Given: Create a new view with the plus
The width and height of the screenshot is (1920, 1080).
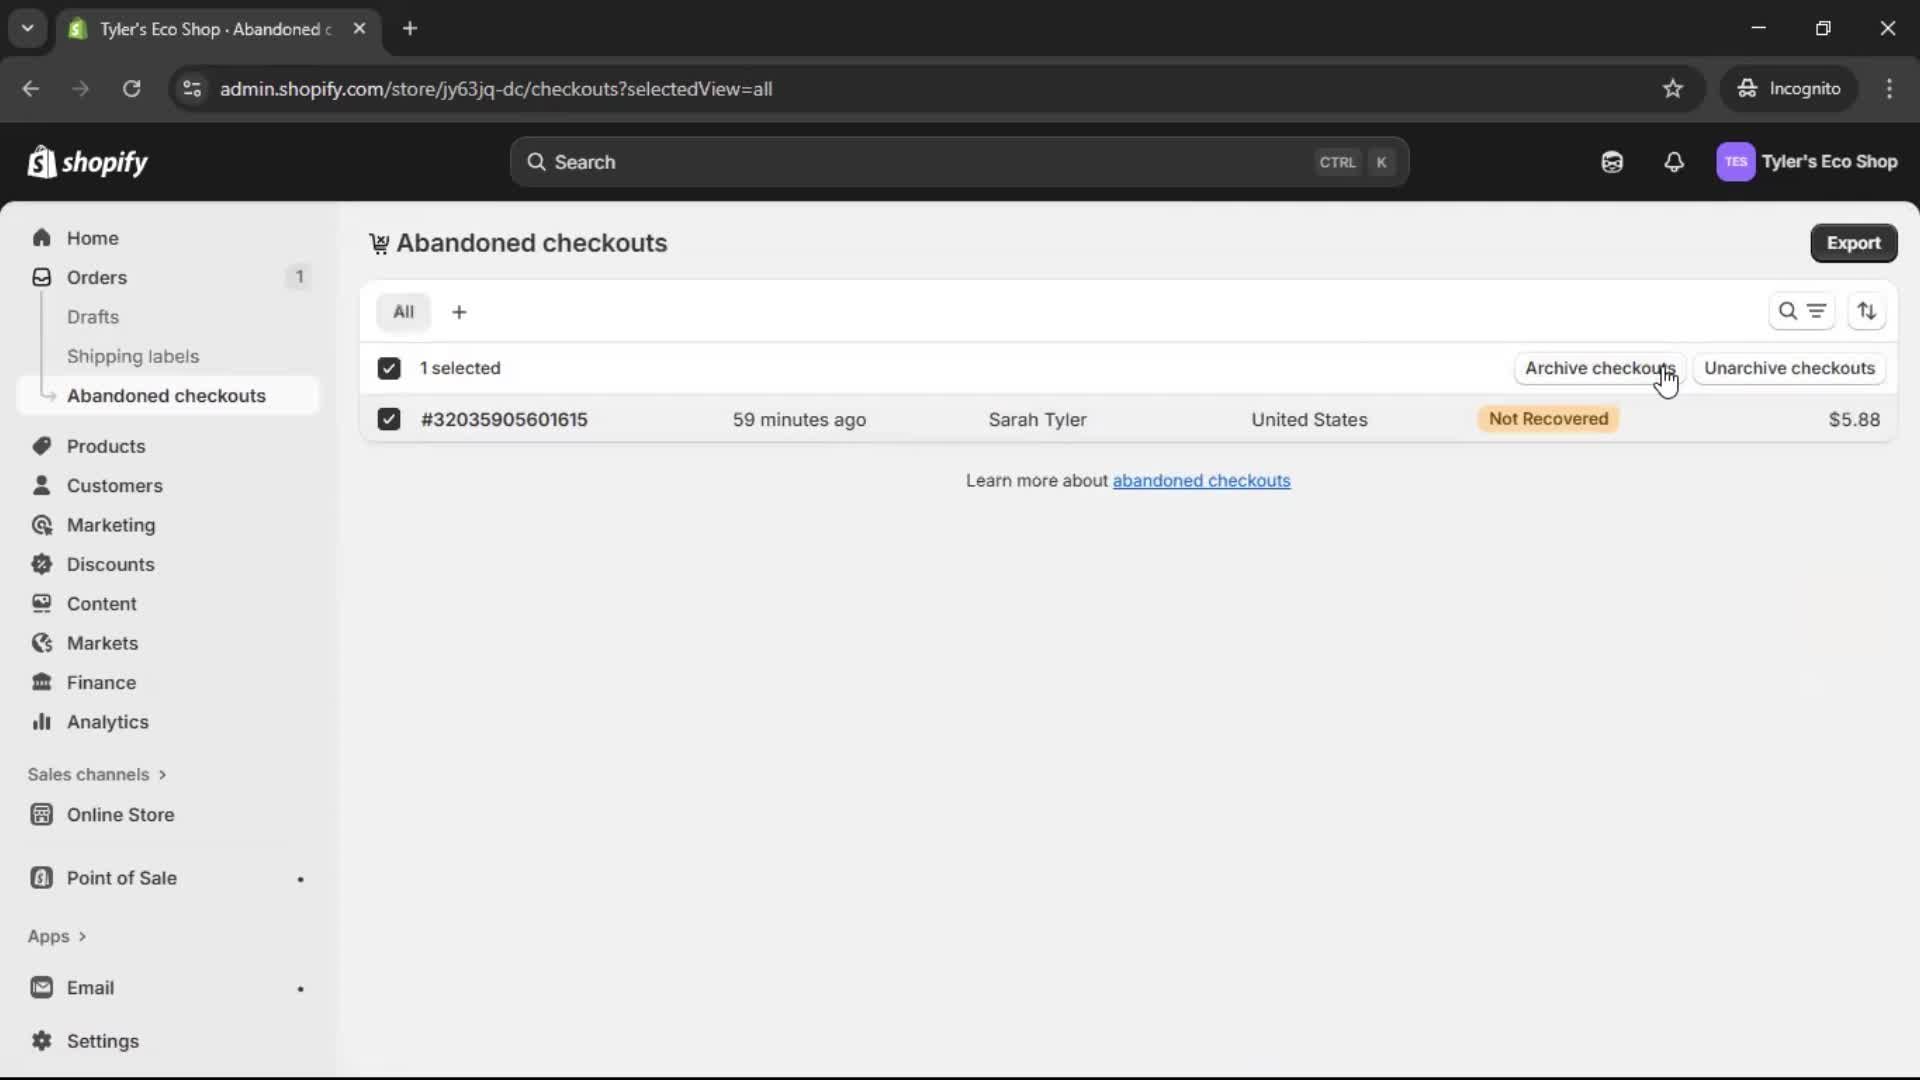Looking at the screenshot, I should coord(459,311).
